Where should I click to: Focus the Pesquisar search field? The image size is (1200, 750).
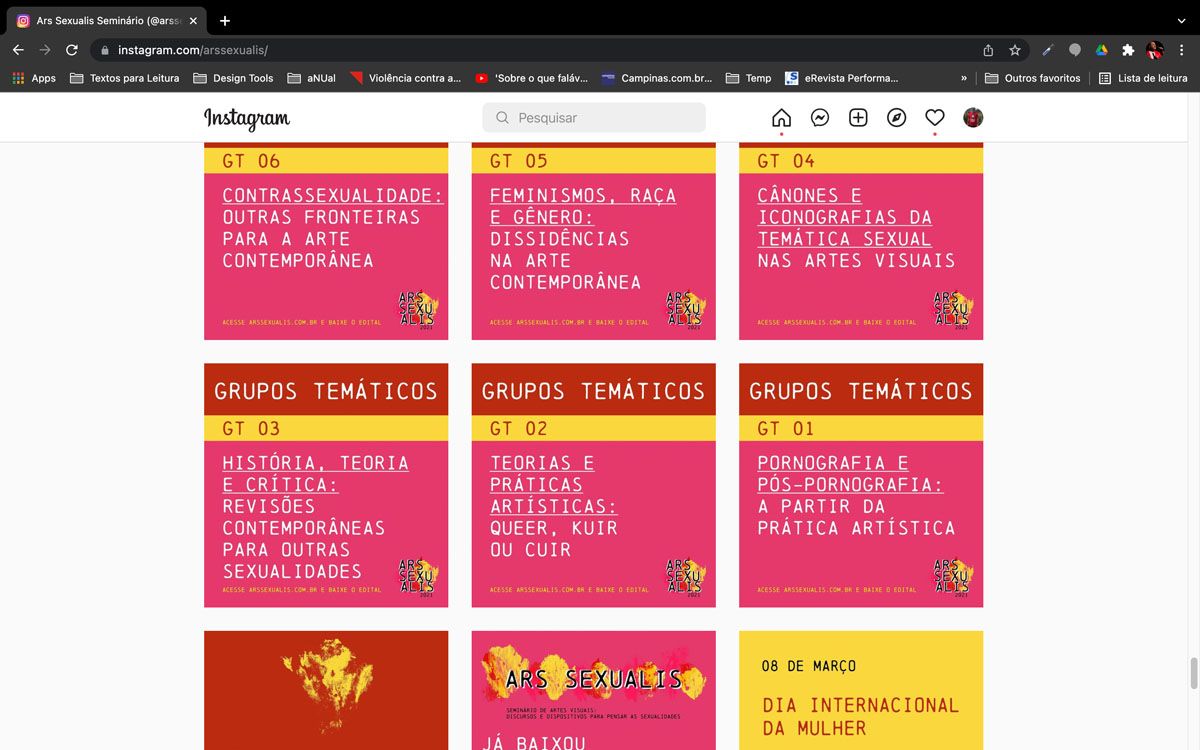(594, 118)
